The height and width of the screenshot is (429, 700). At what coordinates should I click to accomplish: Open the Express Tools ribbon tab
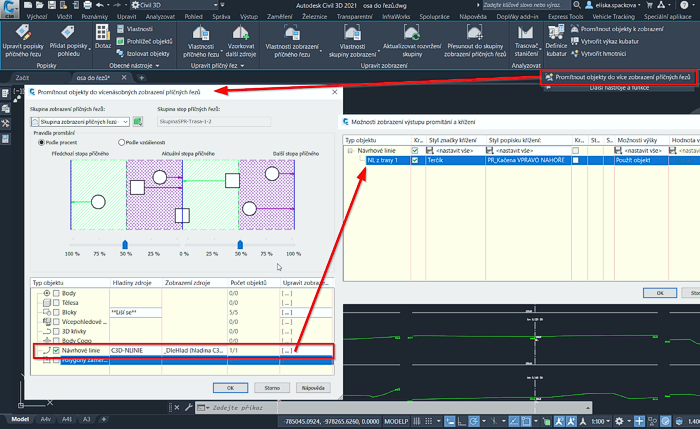point(565,17)
